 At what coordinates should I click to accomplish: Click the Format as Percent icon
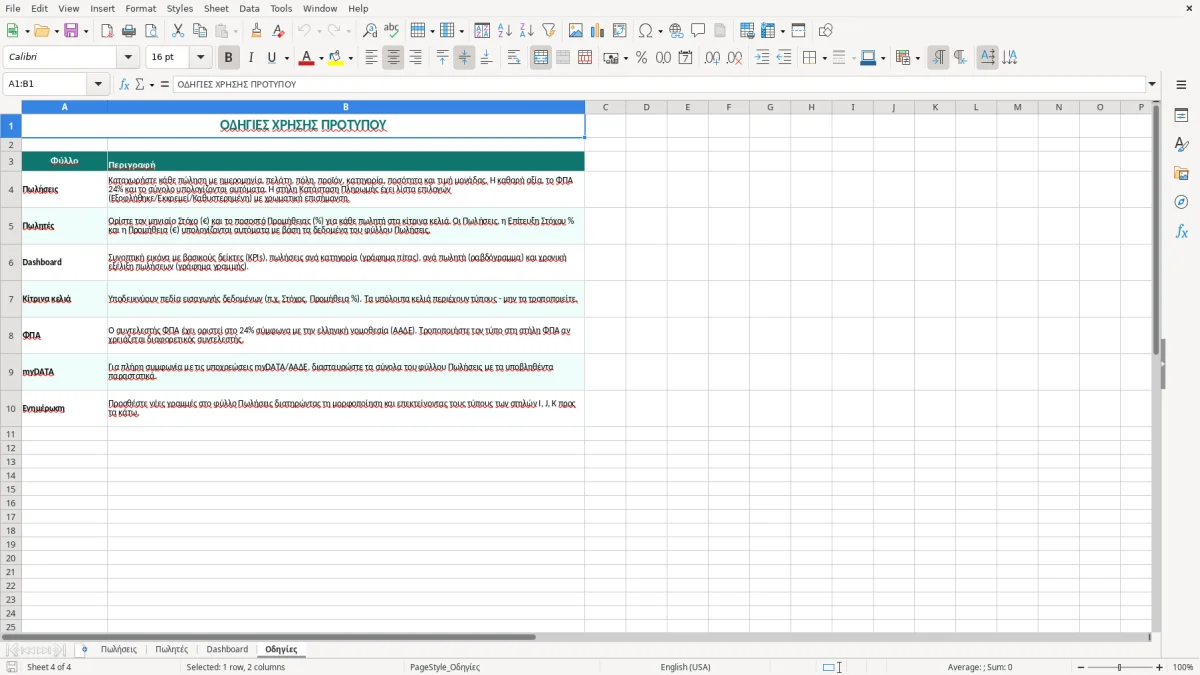(x=642, y=58)
